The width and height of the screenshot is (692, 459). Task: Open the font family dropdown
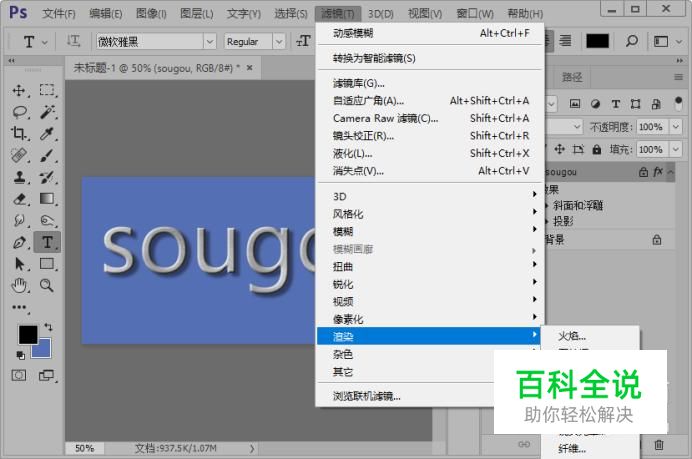(210, 42)
